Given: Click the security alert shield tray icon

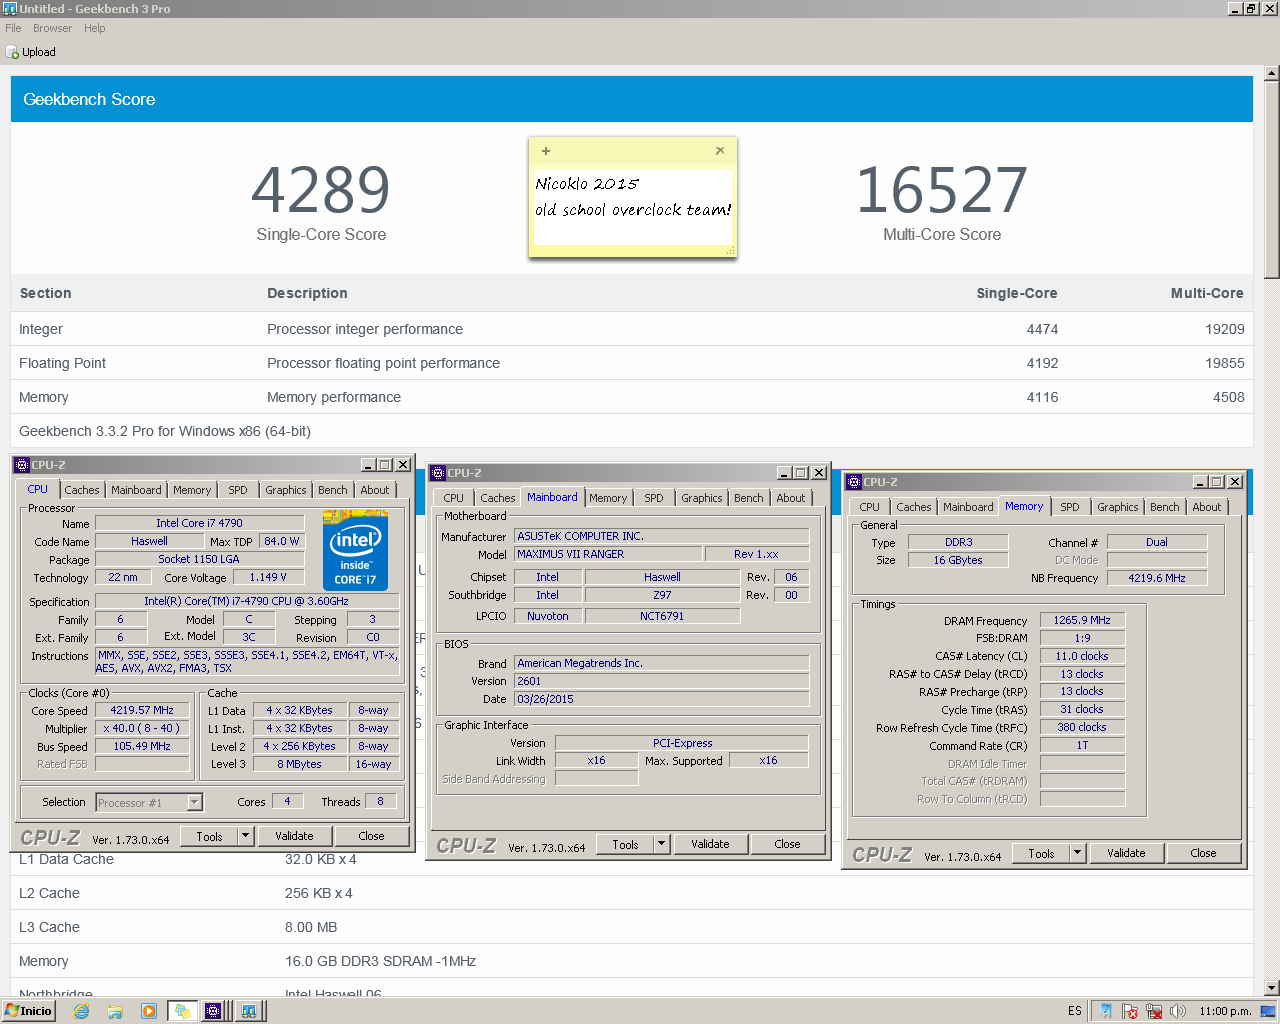Looking at the screenshot, I should pos(1130,1011).
